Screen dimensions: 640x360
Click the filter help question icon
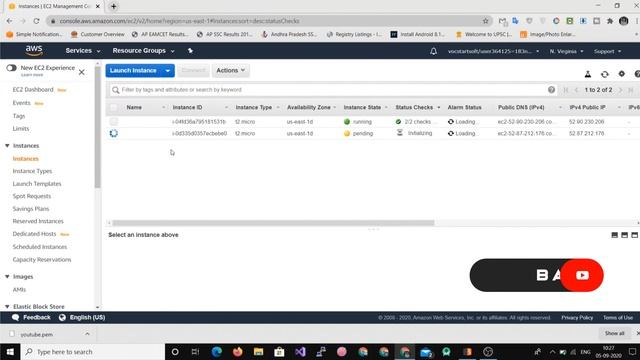(551, 90)
